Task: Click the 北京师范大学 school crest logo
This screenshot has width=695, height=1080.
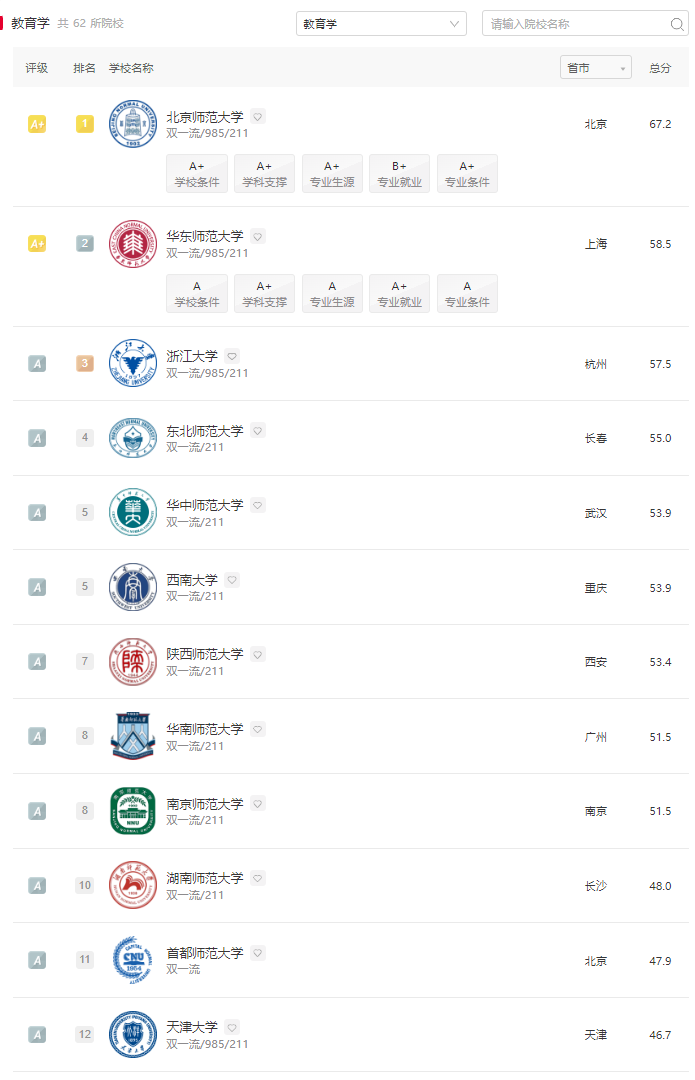Action: 132,124
